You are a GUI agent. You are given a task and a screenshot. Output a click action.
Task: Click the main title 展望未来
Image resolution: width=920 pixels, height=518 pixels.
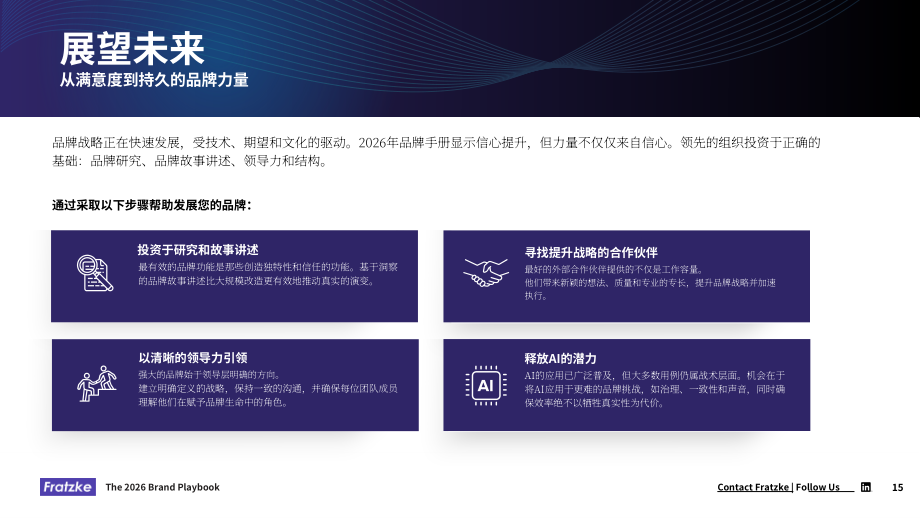tap(132, 49)
